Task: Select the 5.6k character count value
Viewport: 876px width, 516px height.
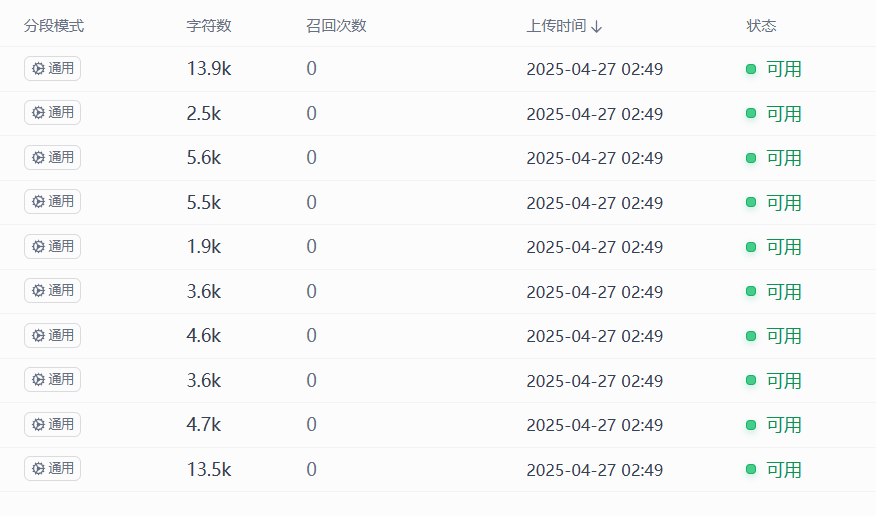Action: (204, 157)
